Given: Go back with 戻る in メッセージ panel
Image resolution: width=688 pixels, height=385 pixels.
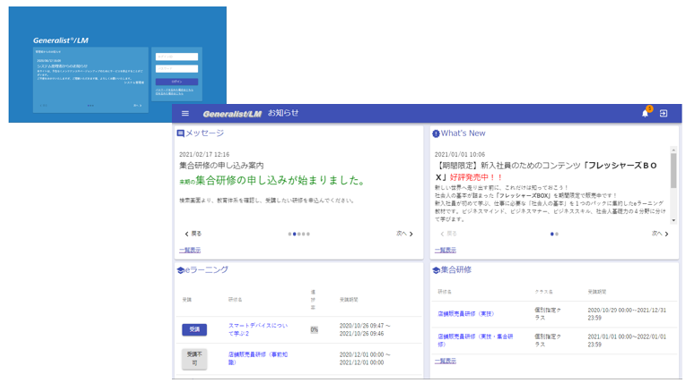Looking at the screenshot, I should pos(193,234).
